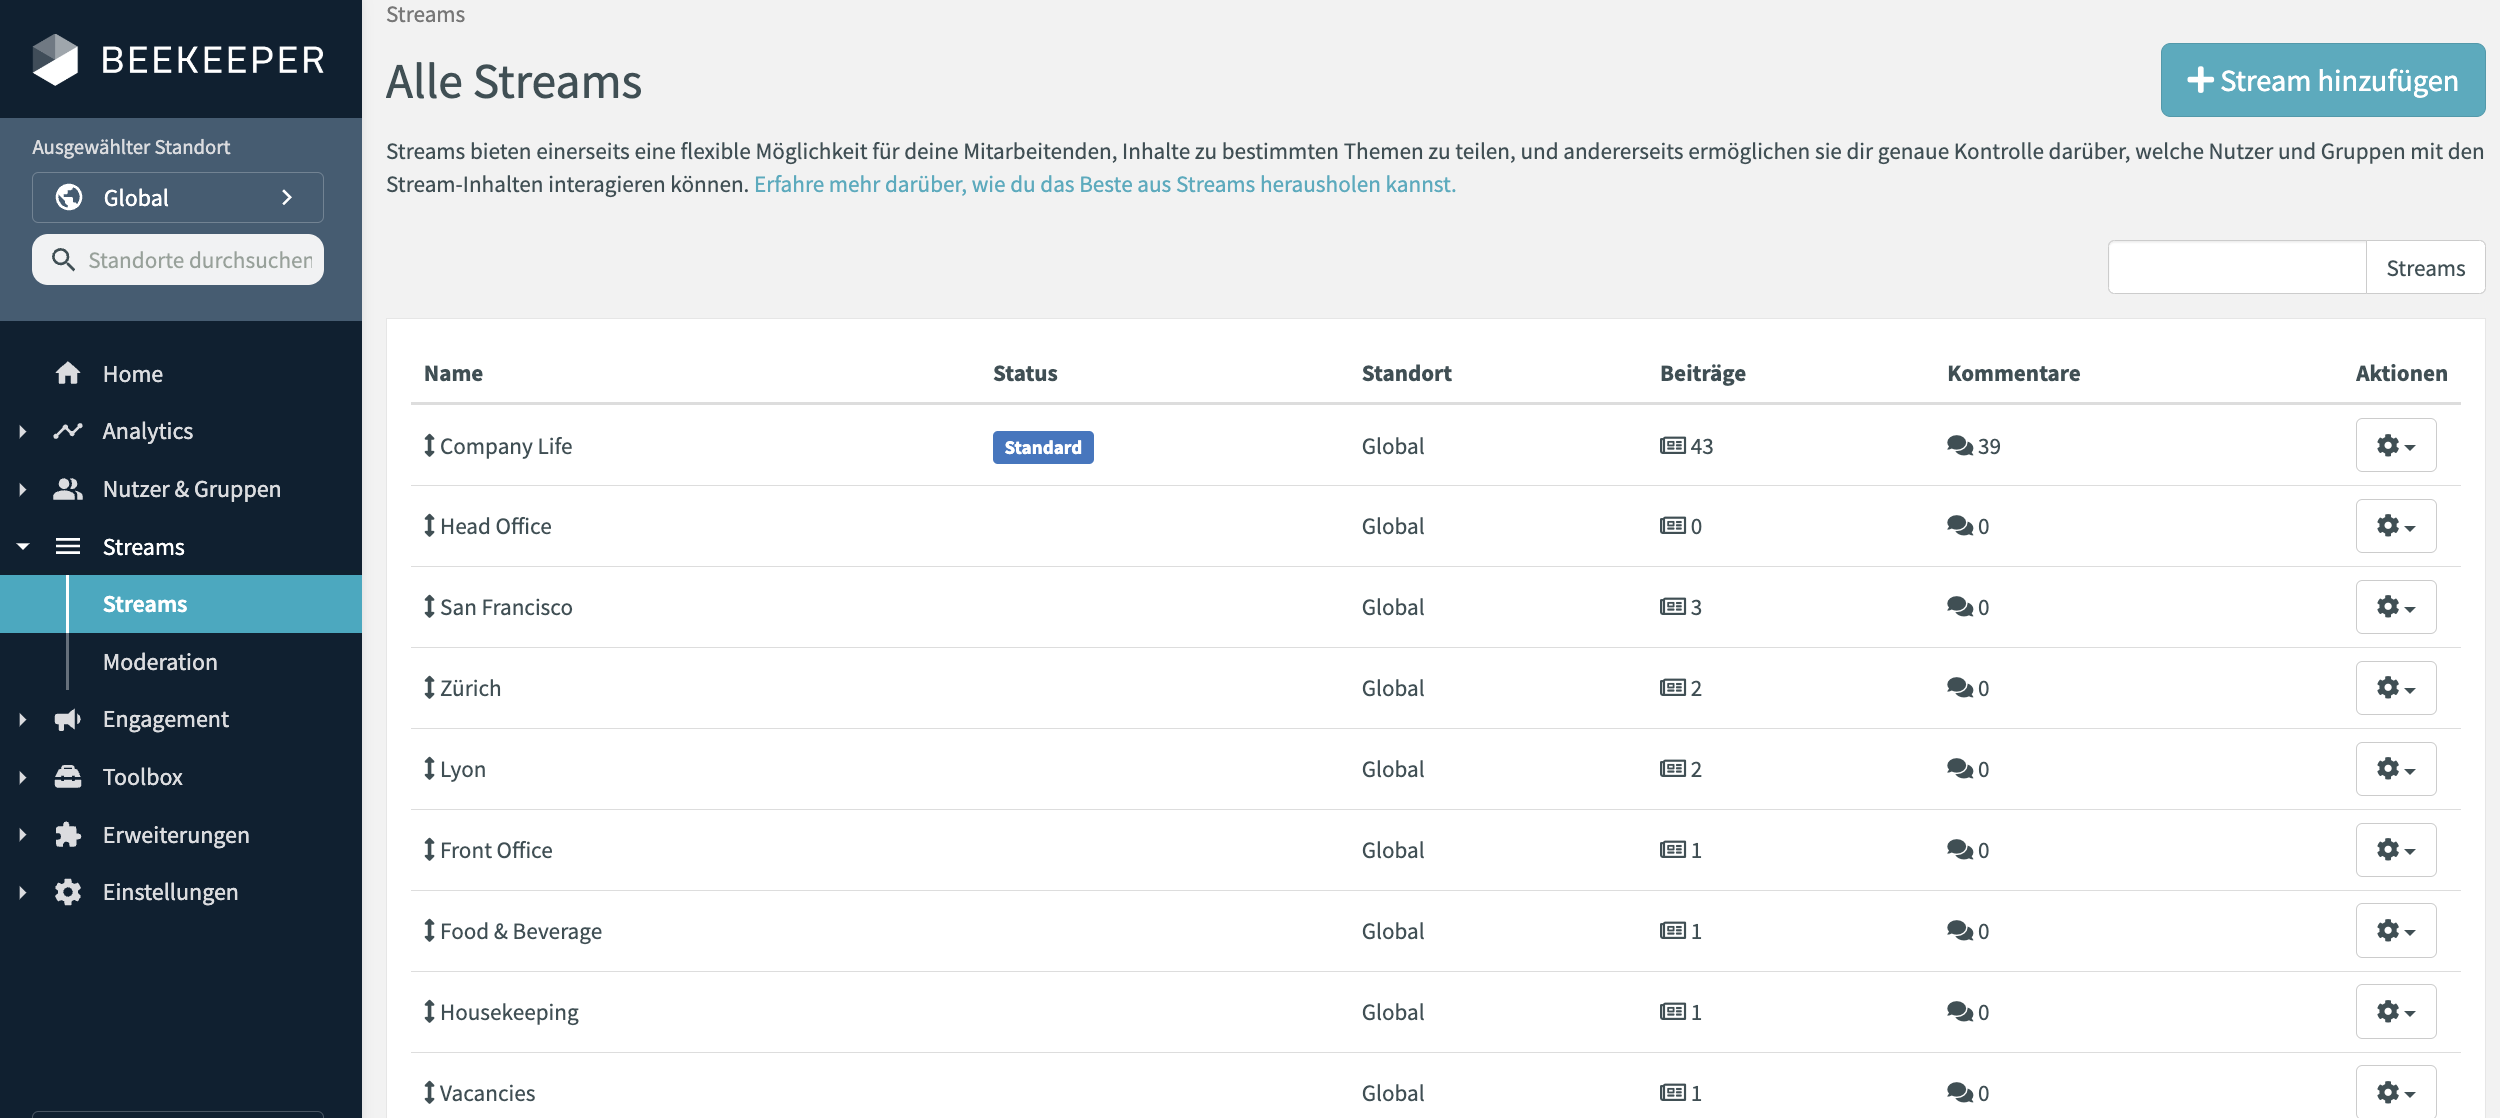Click the Stream hinzufügen button
Screen dimensions: 2500x1118
2322,80
